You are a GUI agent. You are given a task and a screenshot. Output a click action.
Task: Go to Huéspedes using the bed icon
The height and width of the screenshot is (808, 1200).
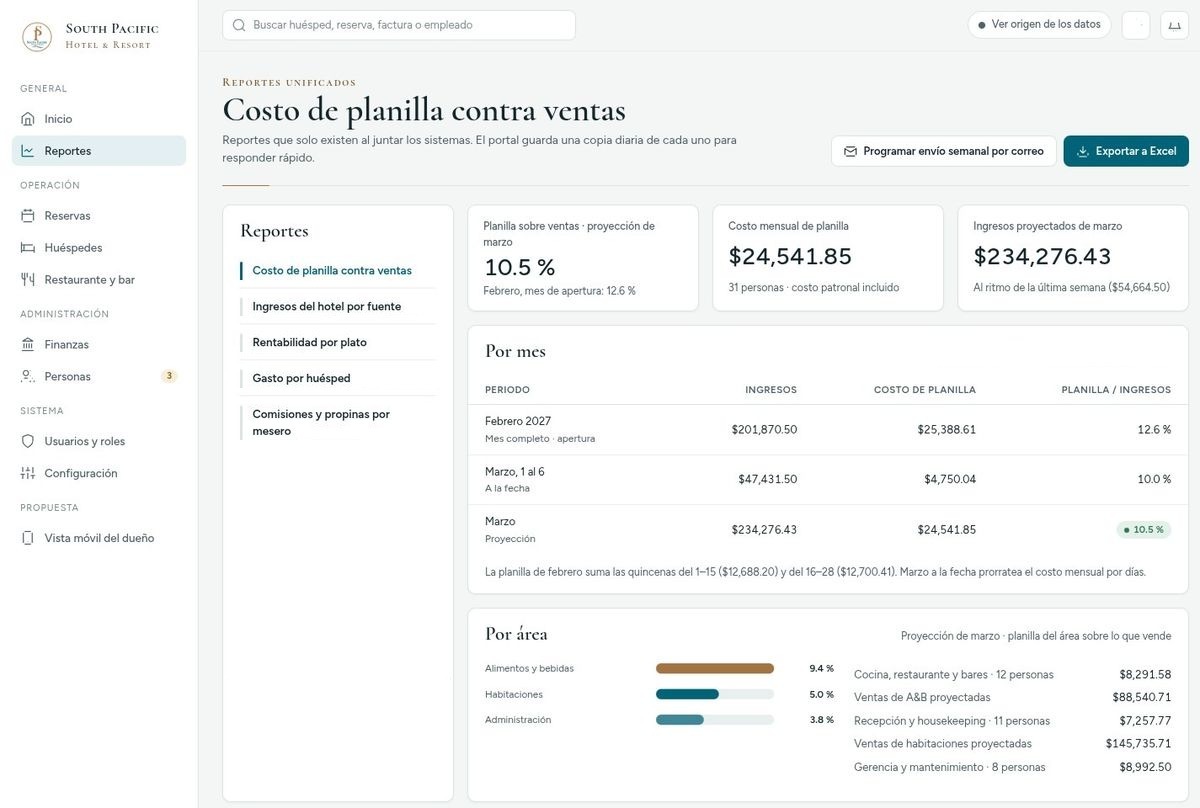tap(28, 248)
